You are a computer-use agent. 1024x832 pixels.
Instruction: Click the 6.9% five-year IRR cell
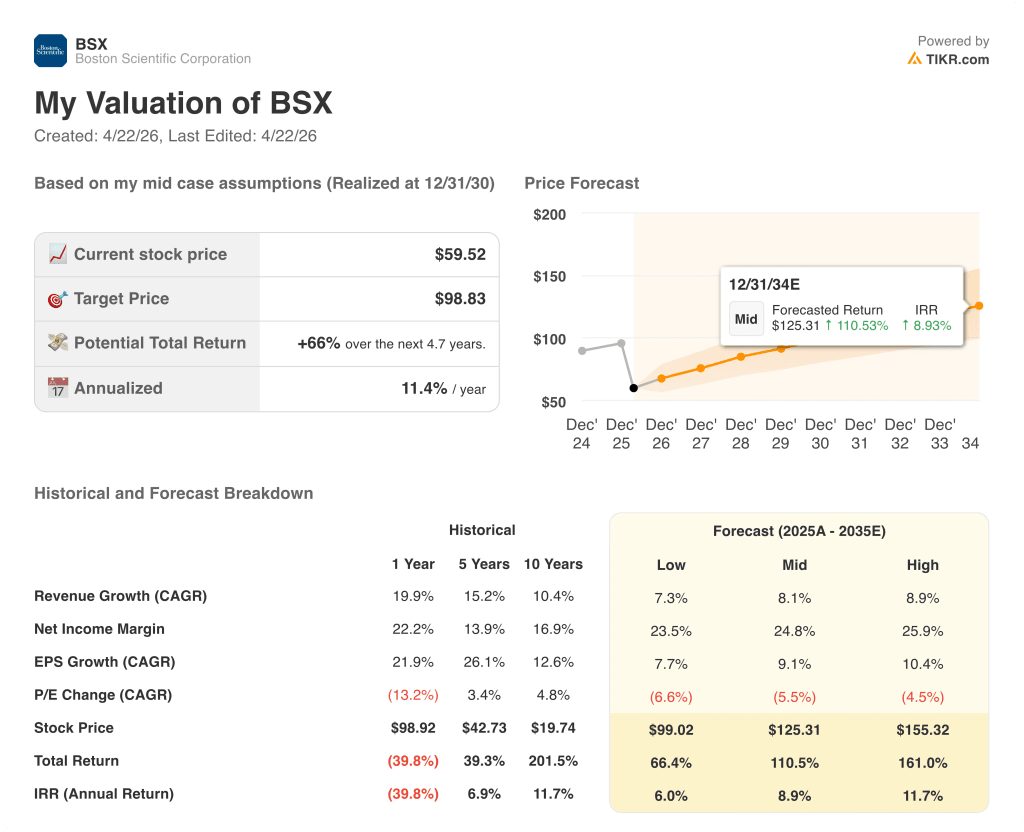[484, 793]
